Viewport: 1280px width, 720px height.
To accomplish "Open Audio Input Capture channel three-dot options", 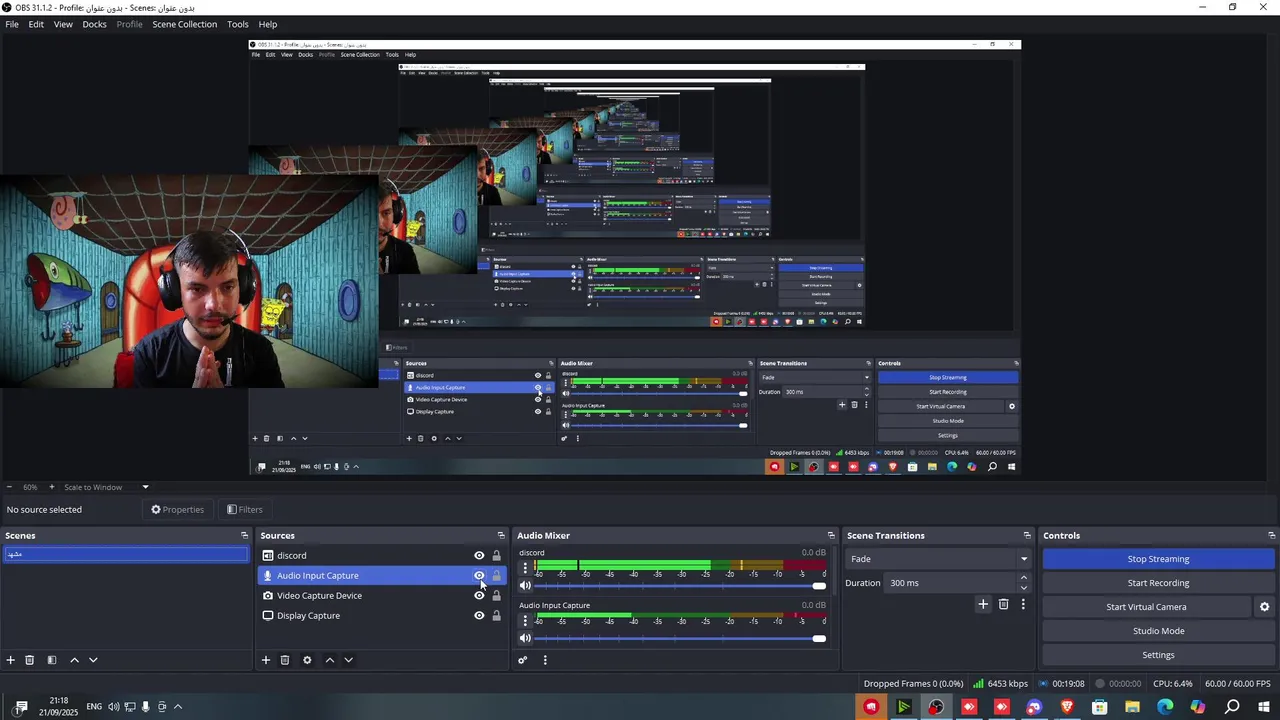I will pos(525,621).
